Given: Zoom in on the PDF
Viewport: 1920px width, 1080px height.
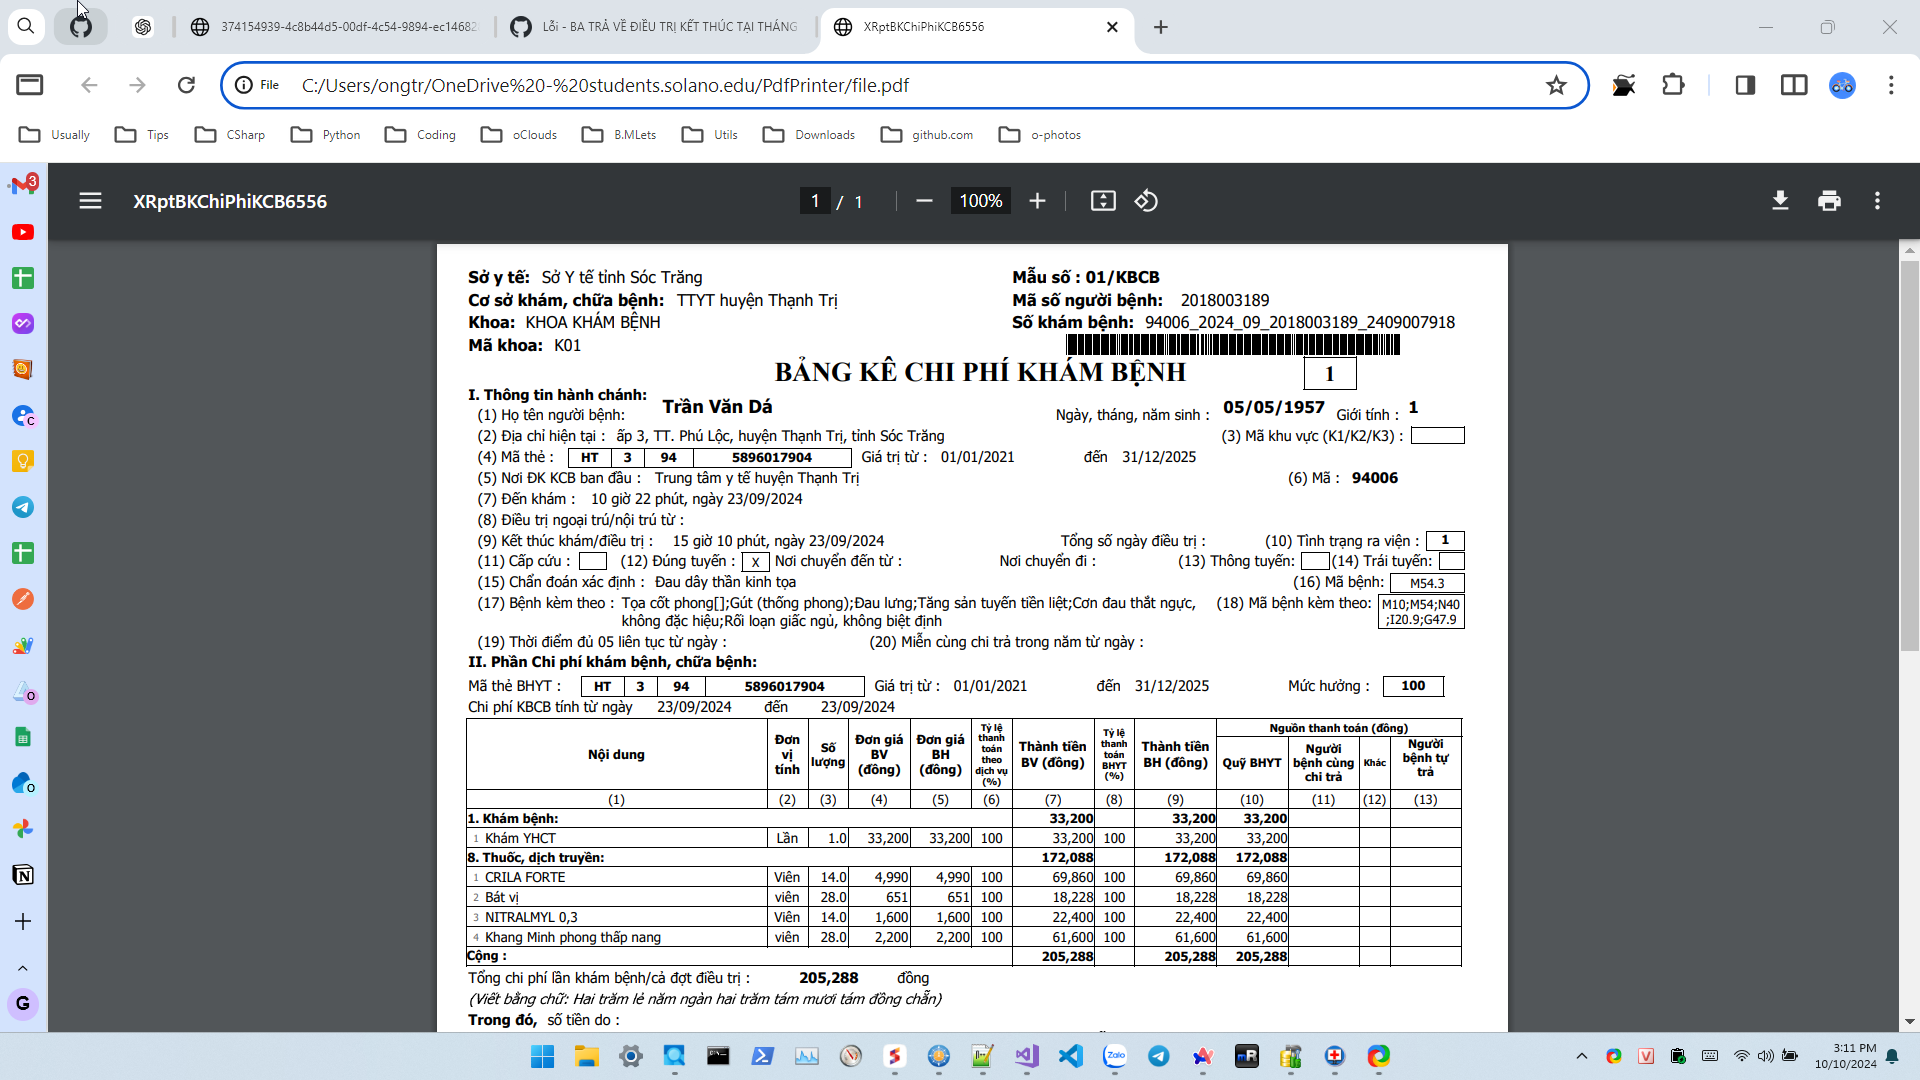Looking at the screenshot, I should point(1038,201).
